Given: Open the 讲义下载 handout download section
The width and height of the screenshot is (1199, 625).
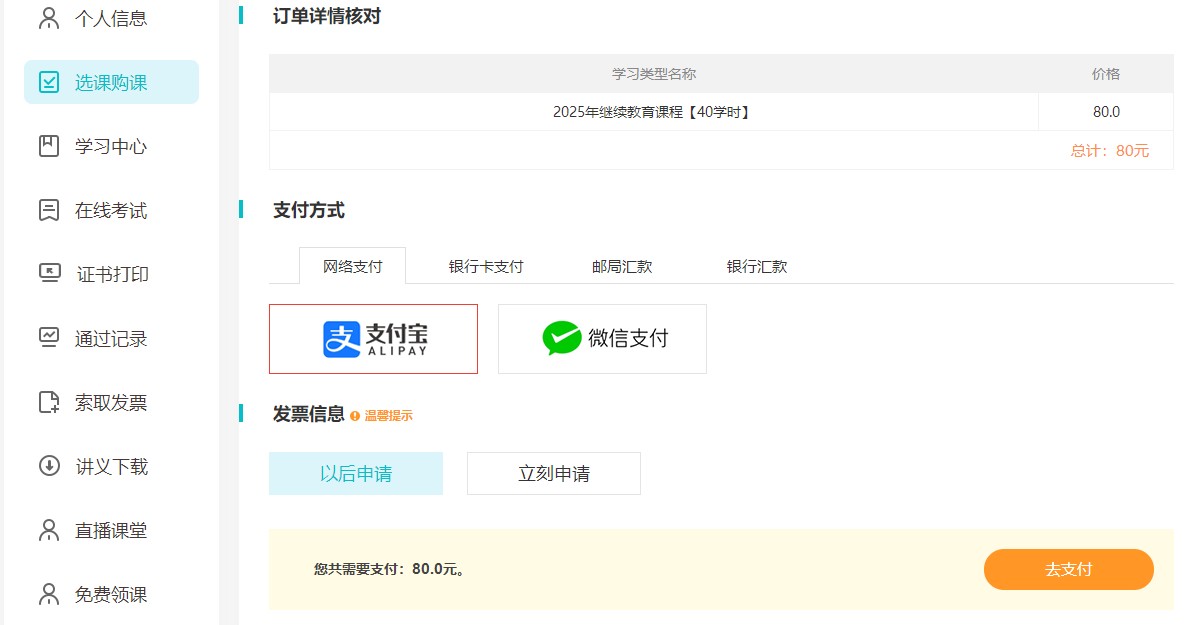Looking at the screenshot, I should (112, 466).
